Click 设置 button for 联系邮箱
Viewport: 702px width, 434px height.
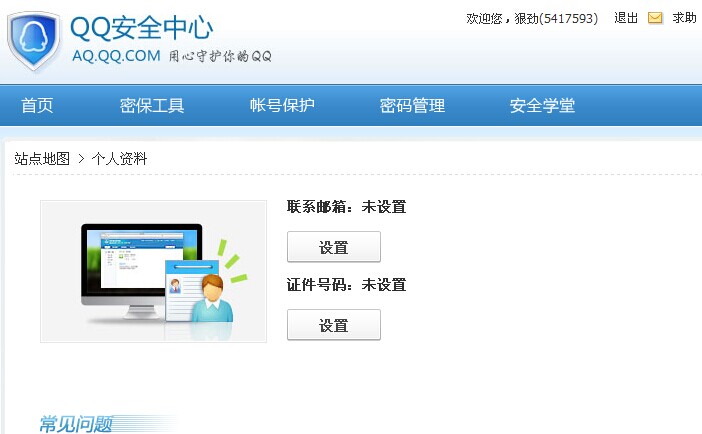click(x=334, y=247)
